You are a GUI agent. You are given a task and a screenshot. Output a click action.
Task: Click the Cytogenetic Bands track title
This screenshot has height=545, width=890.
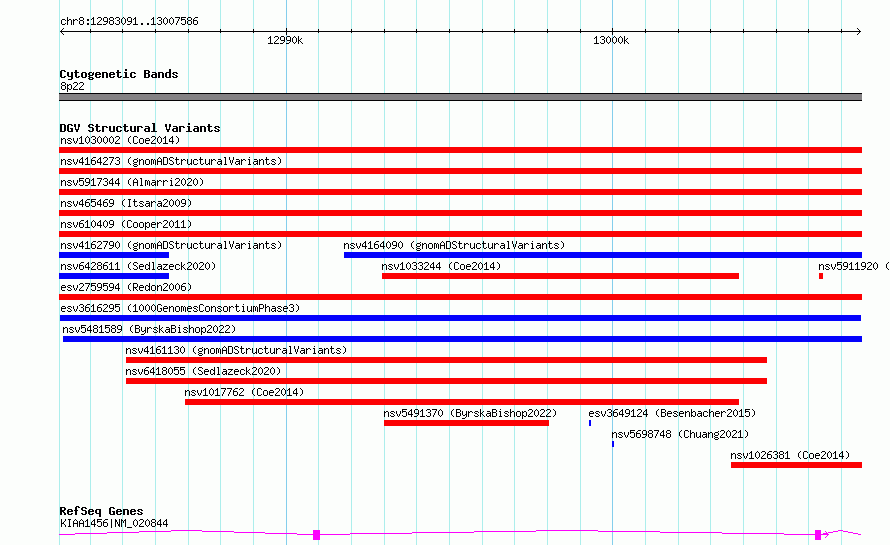[119, 74]
